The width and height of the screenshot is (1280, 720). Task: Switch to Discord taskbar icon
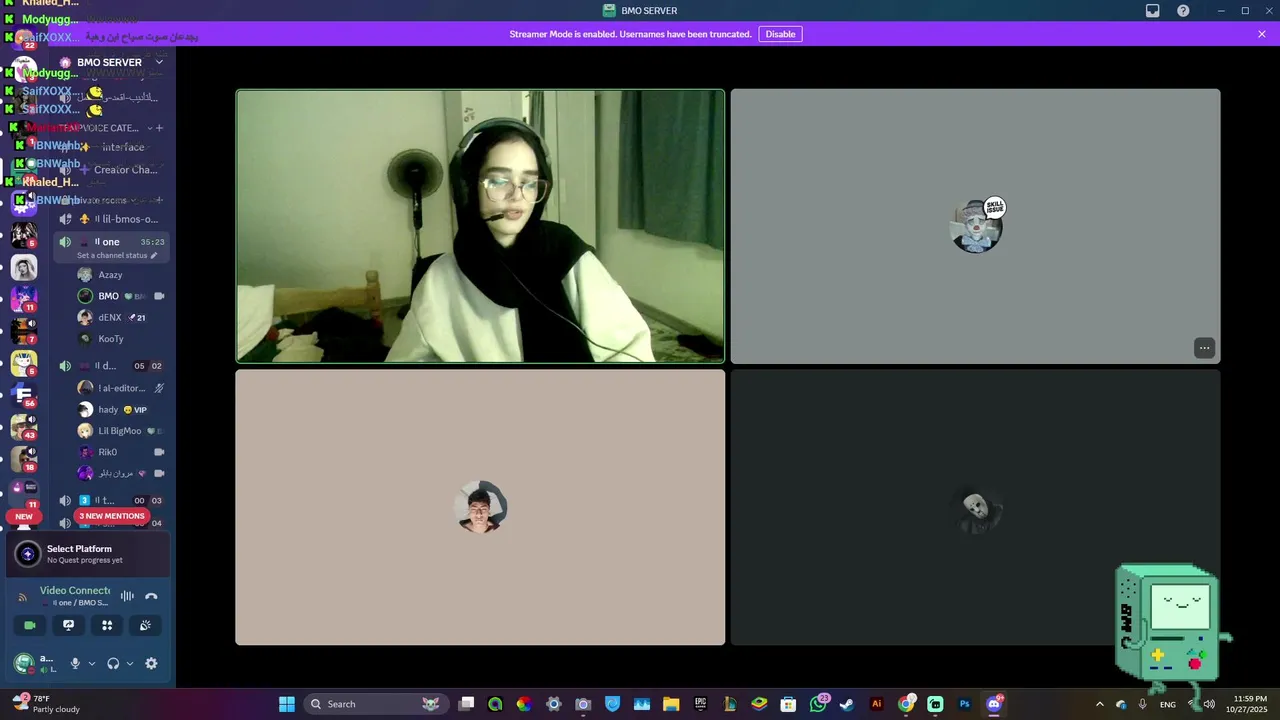(994, 704)
